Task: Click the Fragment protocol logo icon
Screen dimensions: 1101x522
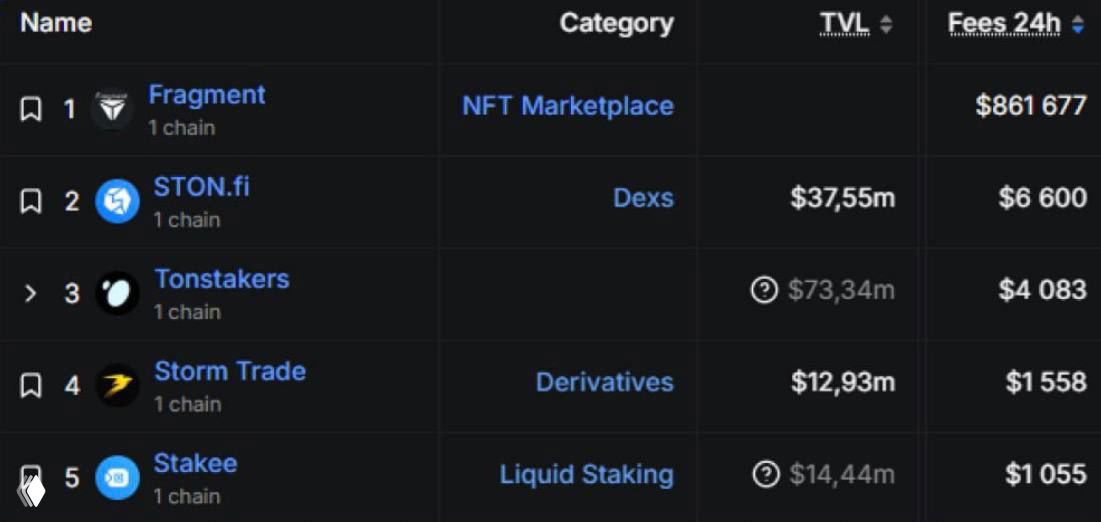Action: coord(112,109)
